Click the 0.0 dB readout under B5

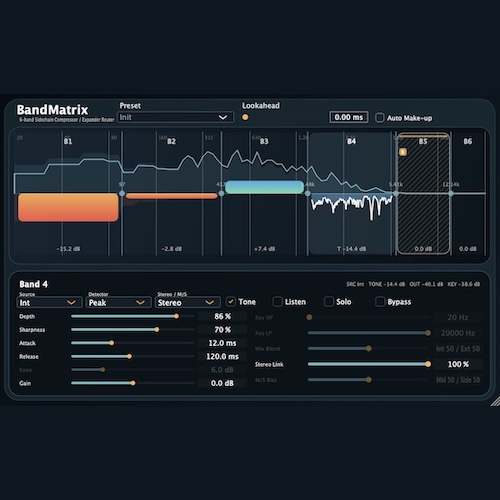coord(423,249)
